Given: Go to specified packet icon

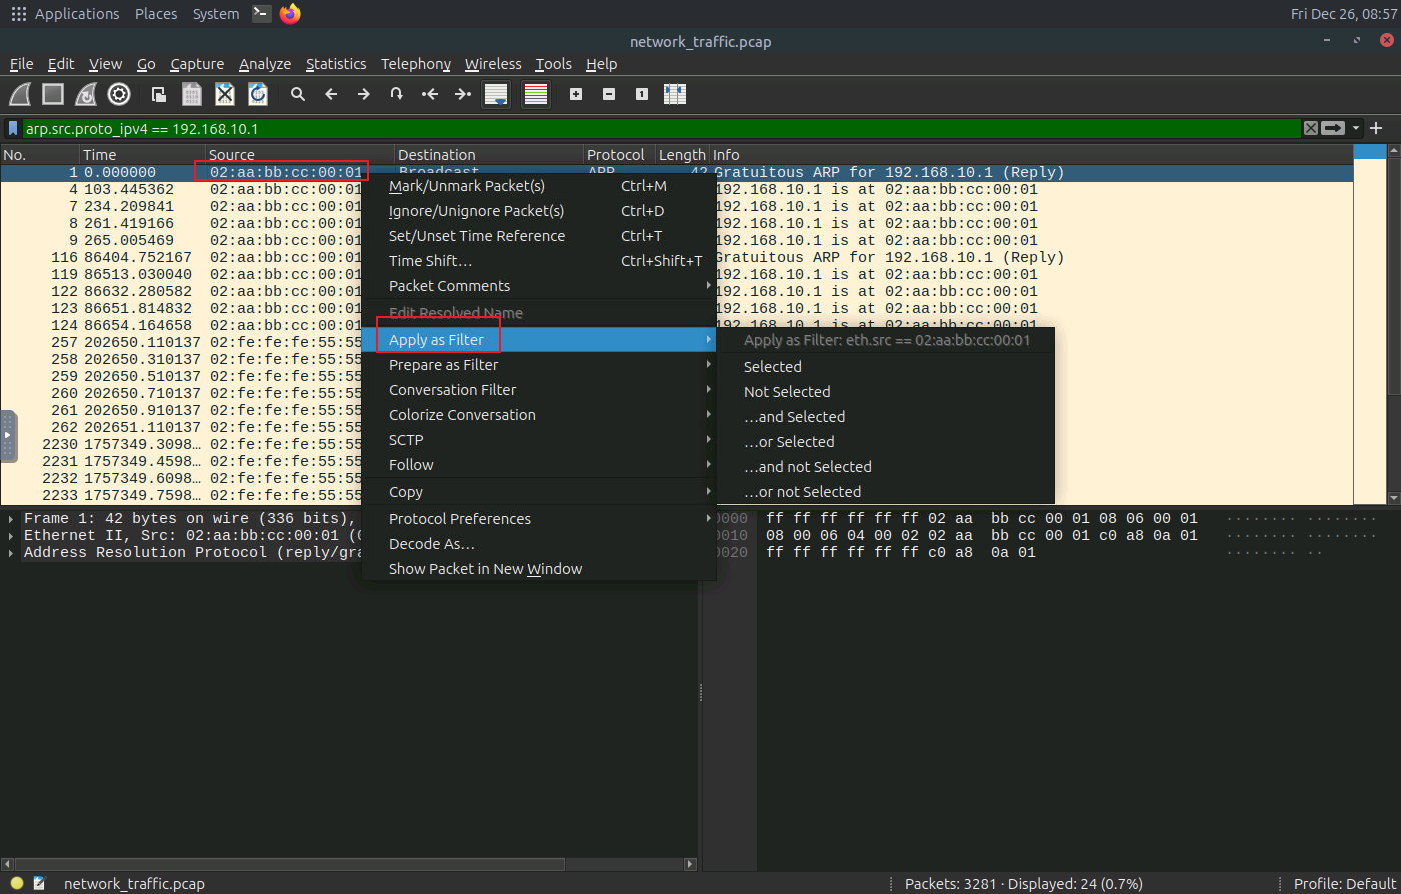Looking at the screenshot, I should coord(397,94).
